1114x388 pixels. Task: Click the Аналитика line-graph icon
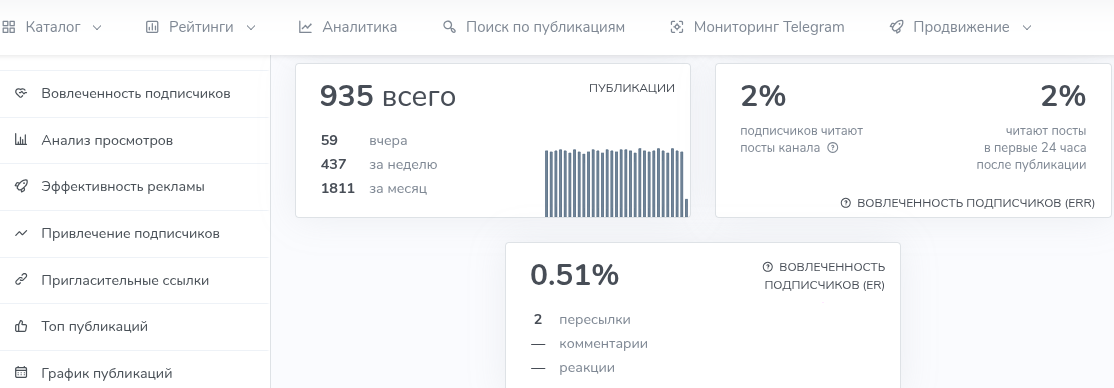[x=305, y=27]
